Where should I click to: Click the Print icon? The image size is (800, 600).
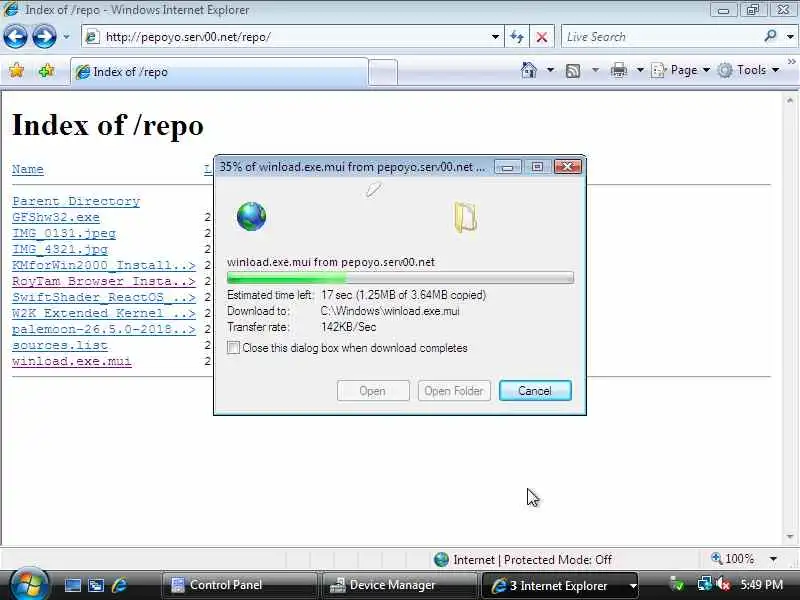coord(618,70)
